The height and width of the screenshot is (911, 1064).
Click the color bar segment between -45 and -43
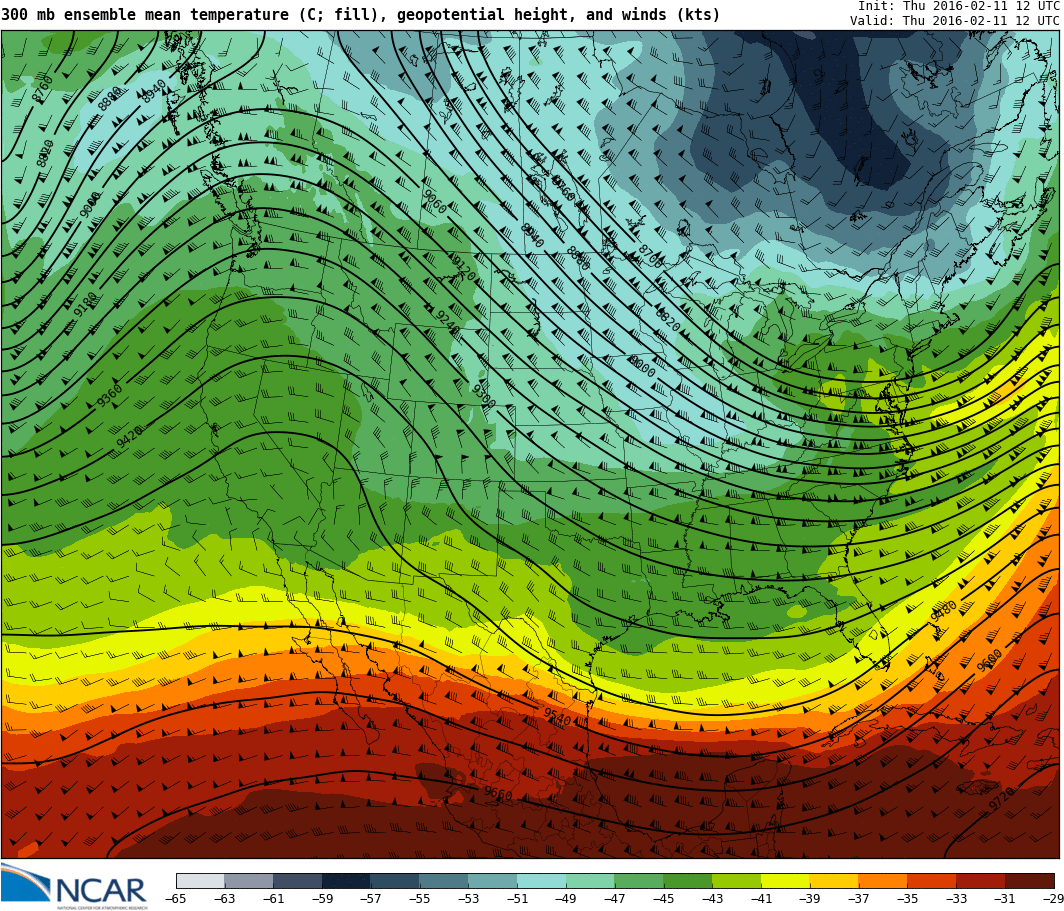coord(688,880)
